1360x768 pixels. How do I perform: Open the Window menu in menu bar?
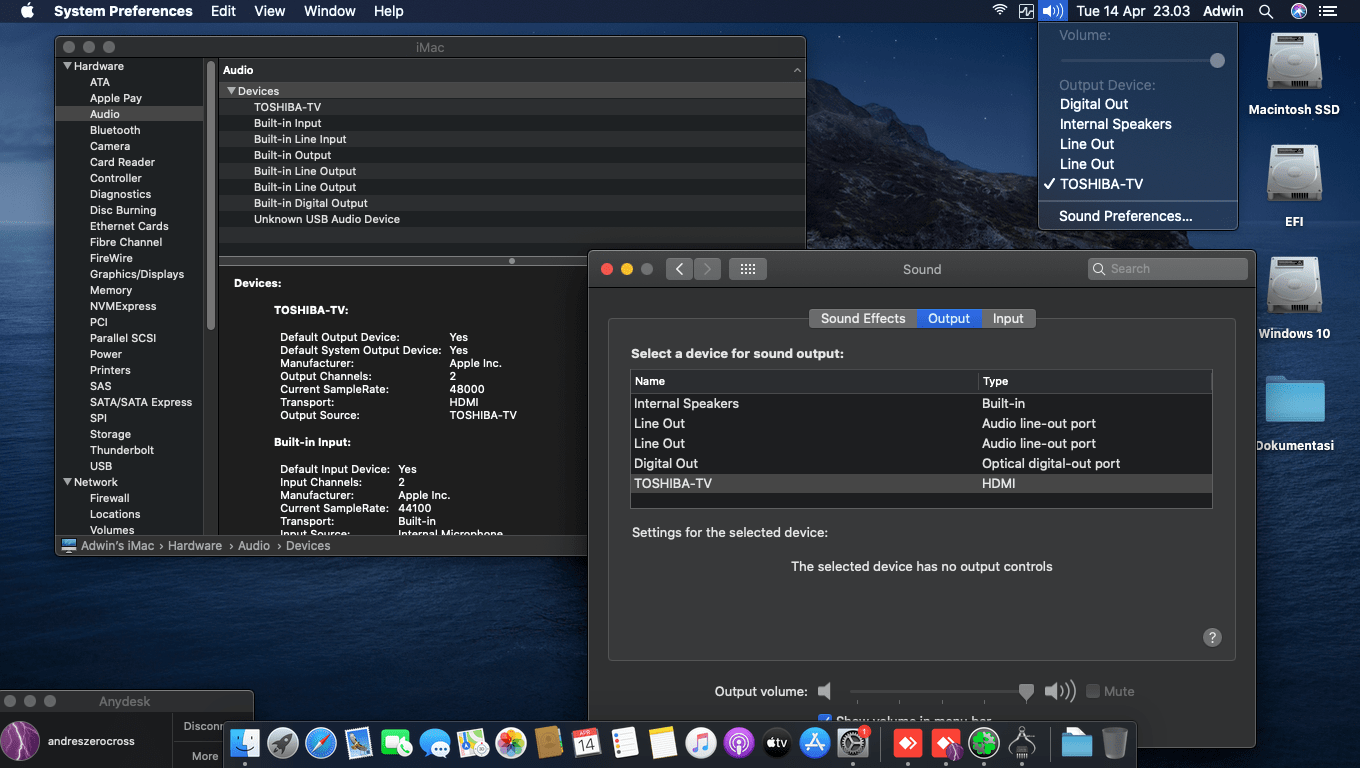coord(329,11)
